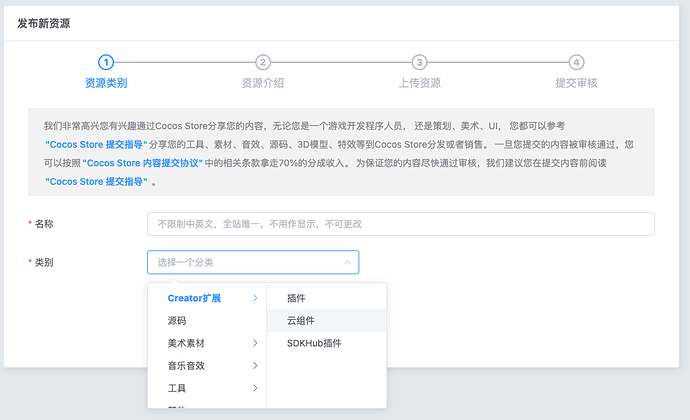Click step 1 circle 资源类别
The height and width of the screenshot is (420, 690).
106,63
